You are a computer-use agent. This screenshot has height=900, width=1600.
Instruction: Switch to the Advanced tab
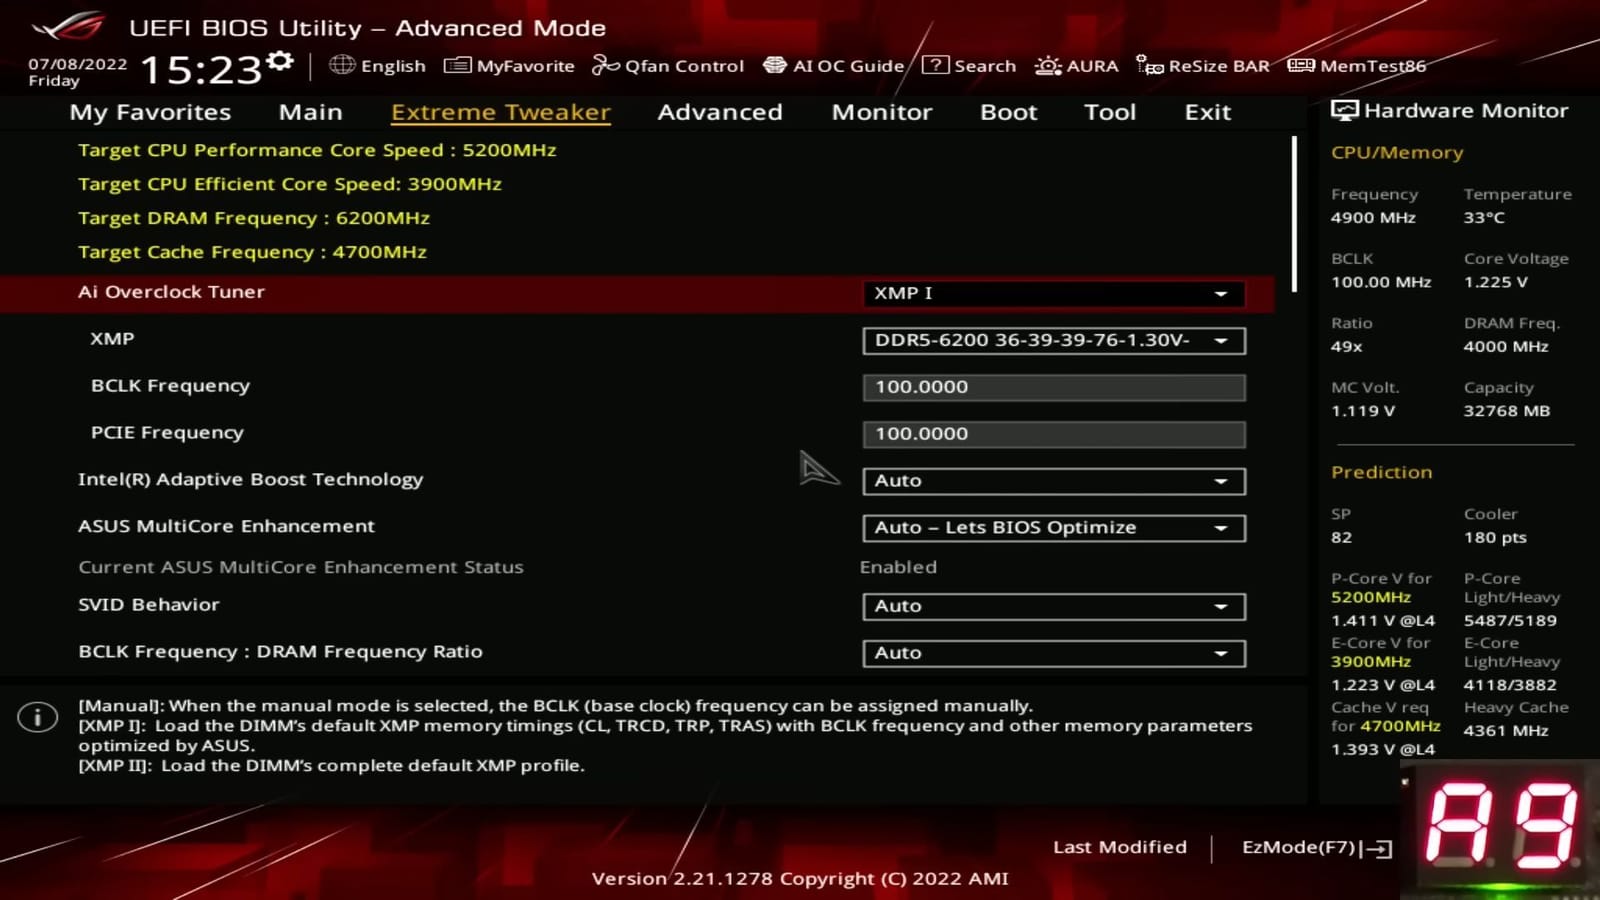719,112
